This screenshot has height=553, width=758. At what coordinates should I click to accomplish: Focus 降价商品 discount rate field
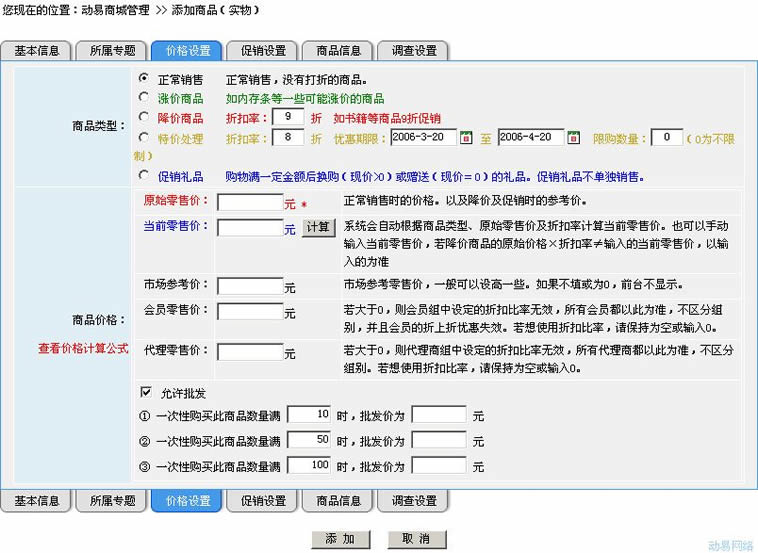click(x=288, y=116)
